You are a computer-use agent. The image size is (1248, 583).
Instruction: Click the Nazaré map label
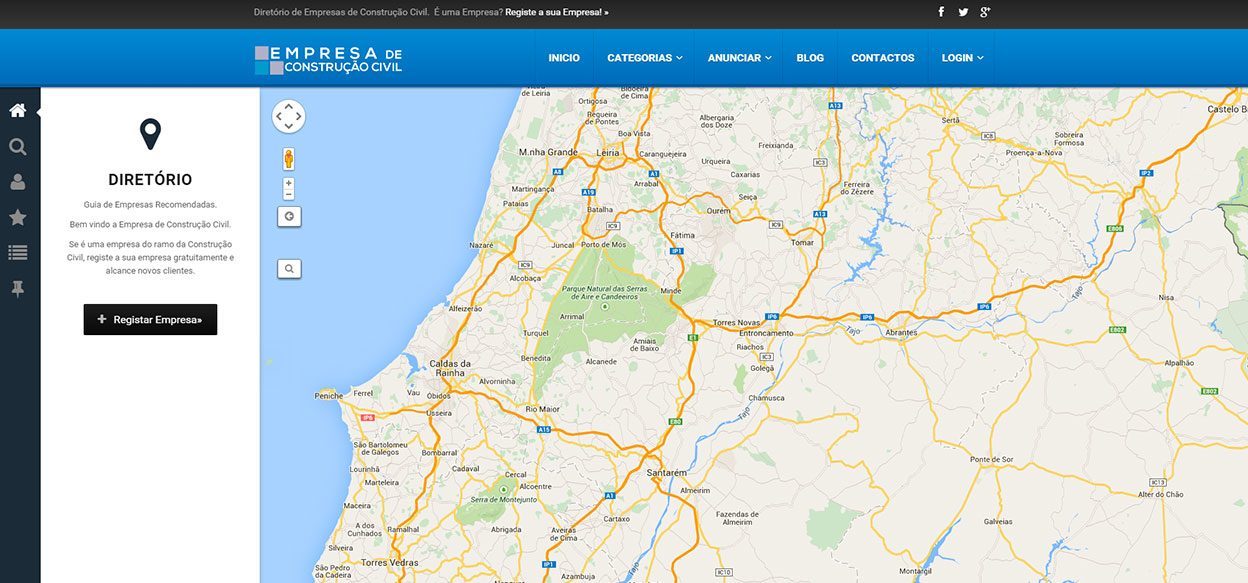[x=481, y=245]
